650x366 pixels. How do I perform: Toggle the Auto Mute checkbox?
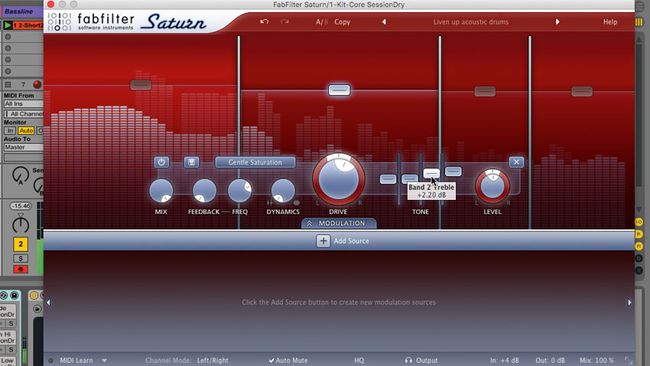pyautogui.click(x=288, y=361)
